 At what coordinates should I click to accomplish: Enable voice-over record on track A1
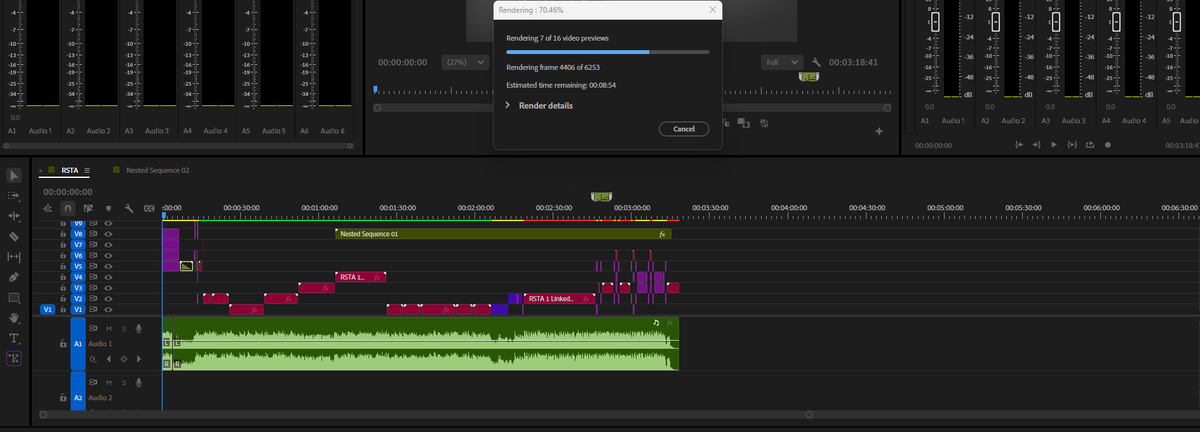click(x=137, y=328)
